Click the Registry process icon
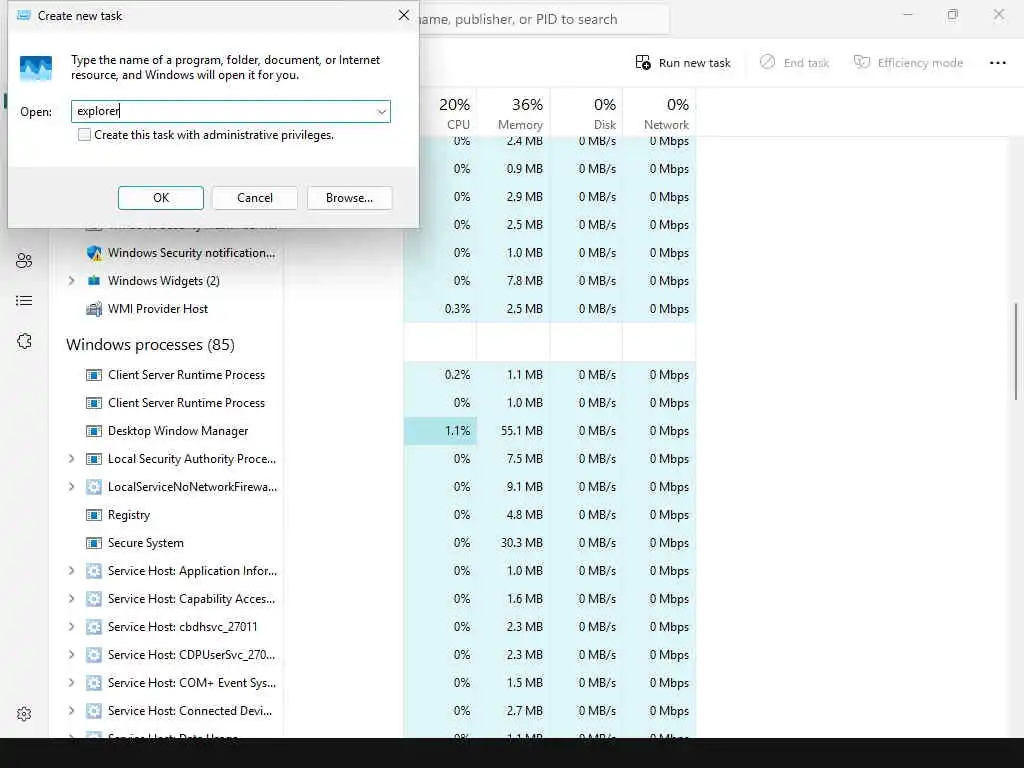 coord(94,515)
